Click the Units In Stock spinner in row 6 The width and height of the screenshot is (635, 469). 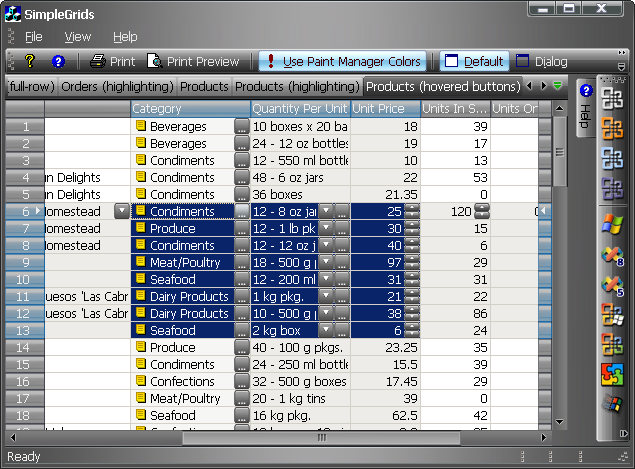[482, 211]
